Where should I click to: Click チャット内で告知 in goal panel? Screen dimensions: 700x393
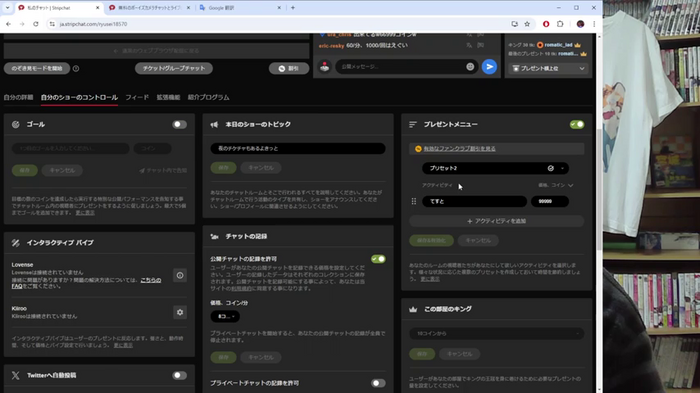coord(163,171)
